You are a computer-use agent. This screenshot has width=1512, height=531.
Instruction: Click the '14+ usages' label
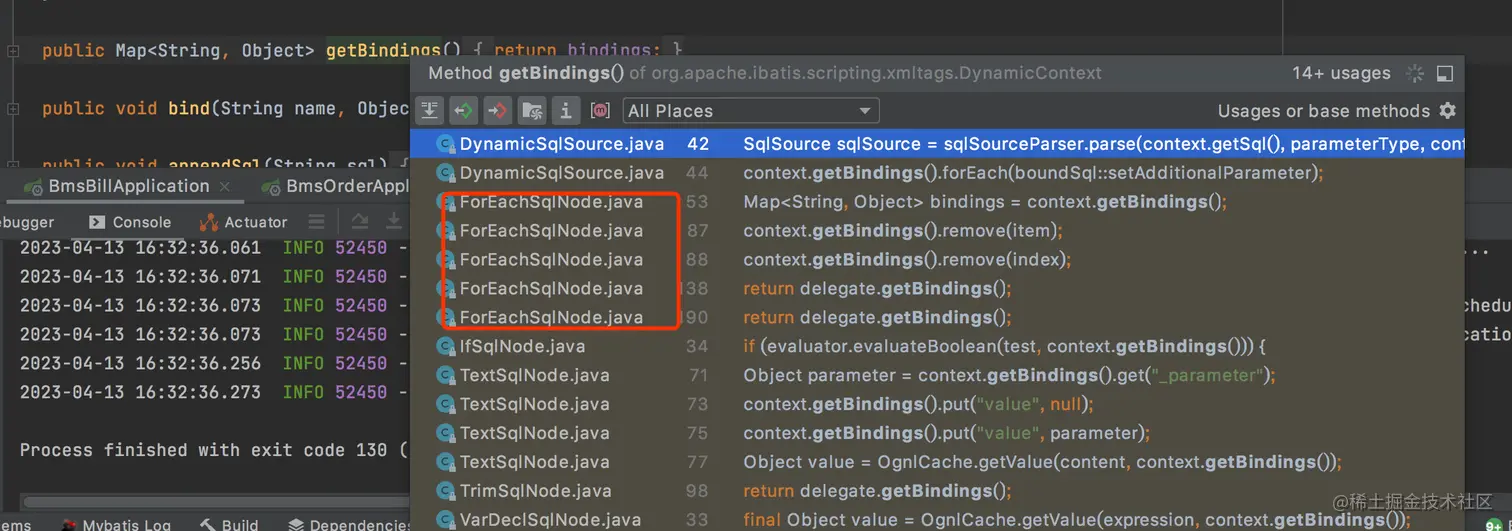pyautogui.click(x=1341, y=73)
